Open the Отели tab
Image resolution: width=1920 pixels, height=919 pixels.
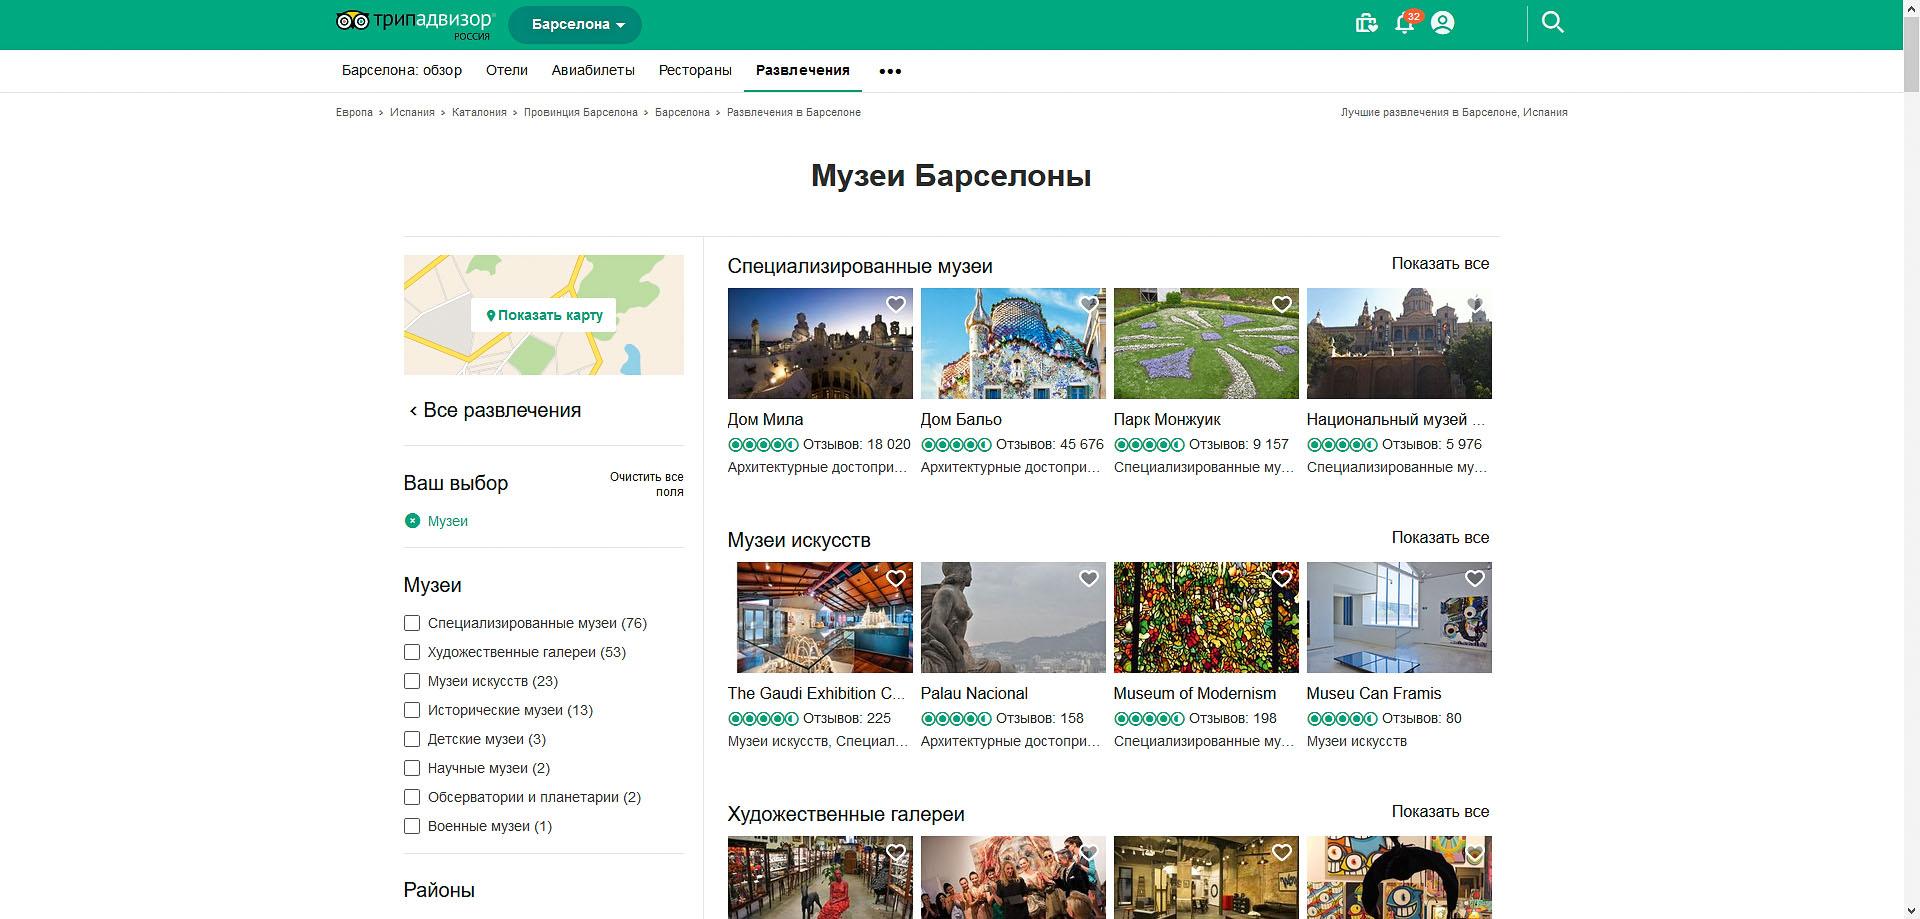[x=506, y=70]
